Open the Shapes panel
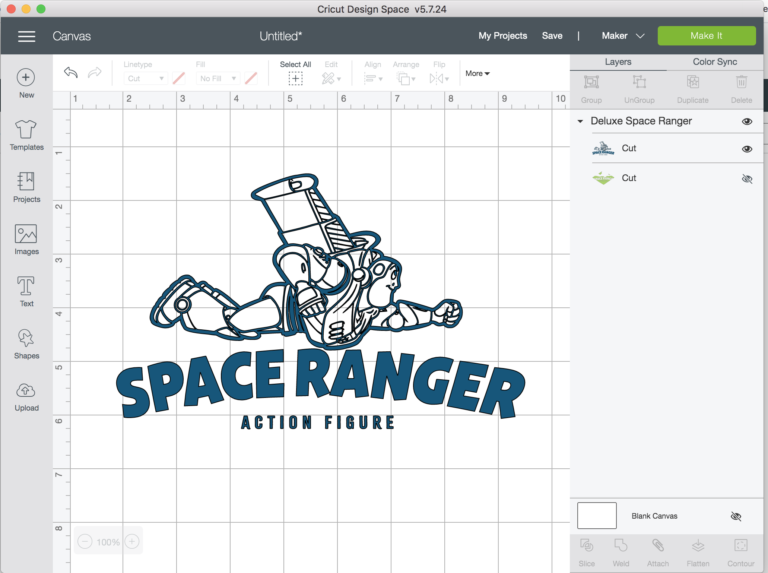The height and width of the screenshot is (573, 768). tap(26, 344)
